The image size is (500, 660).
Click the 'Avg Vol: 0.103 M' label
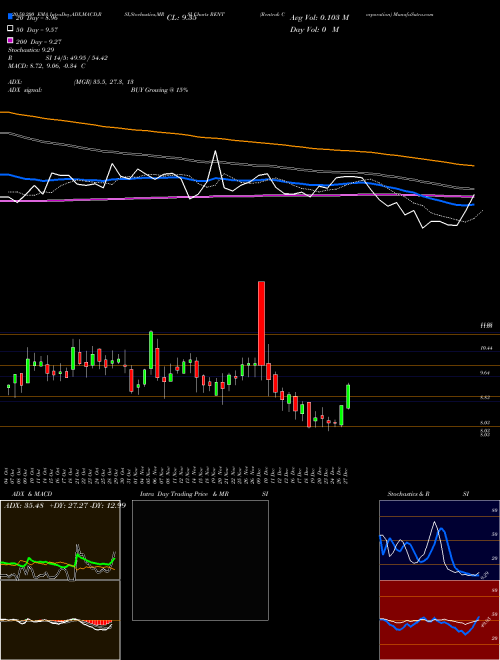(x=319, y=18)
